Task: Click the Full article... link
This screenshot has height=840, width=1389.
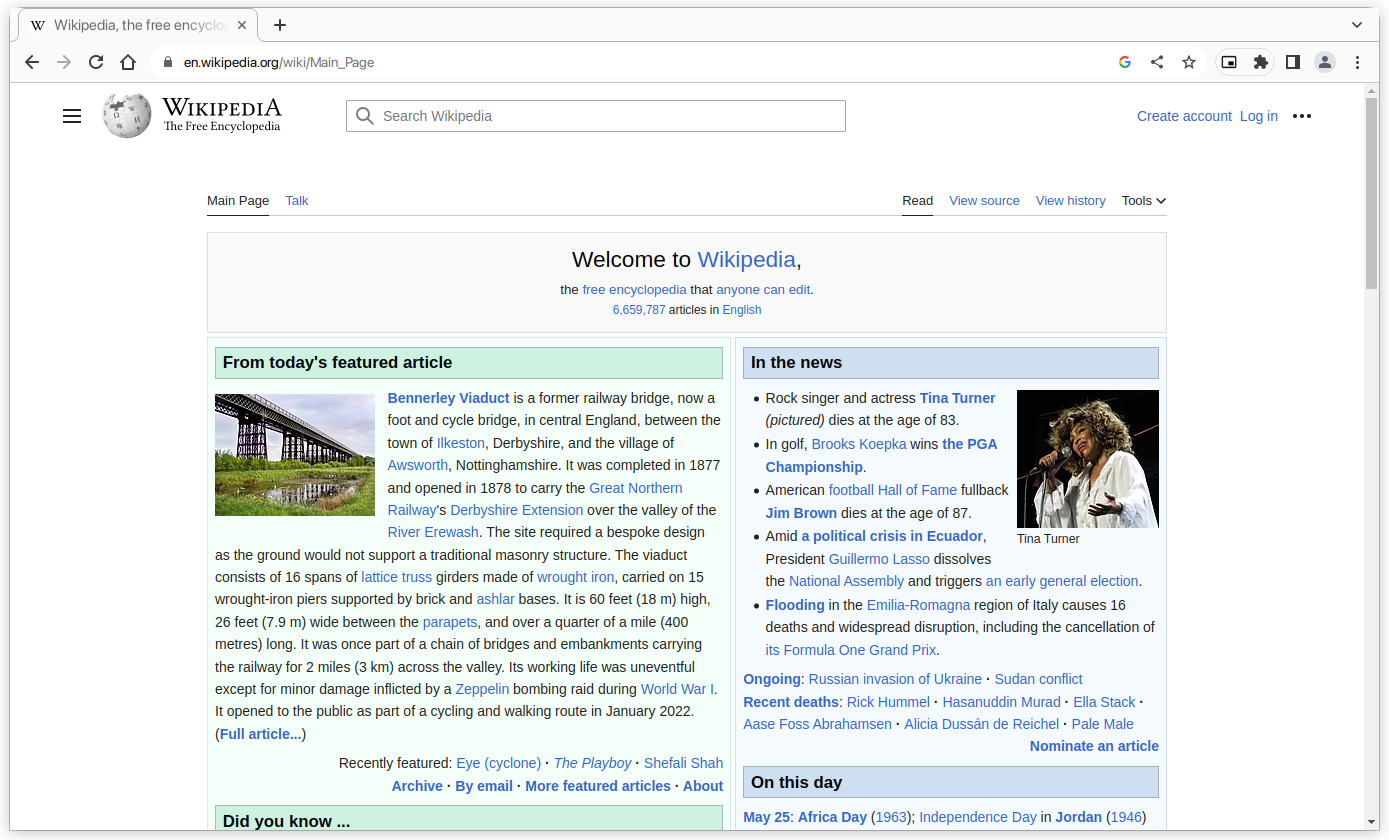Action: (261, 734)
